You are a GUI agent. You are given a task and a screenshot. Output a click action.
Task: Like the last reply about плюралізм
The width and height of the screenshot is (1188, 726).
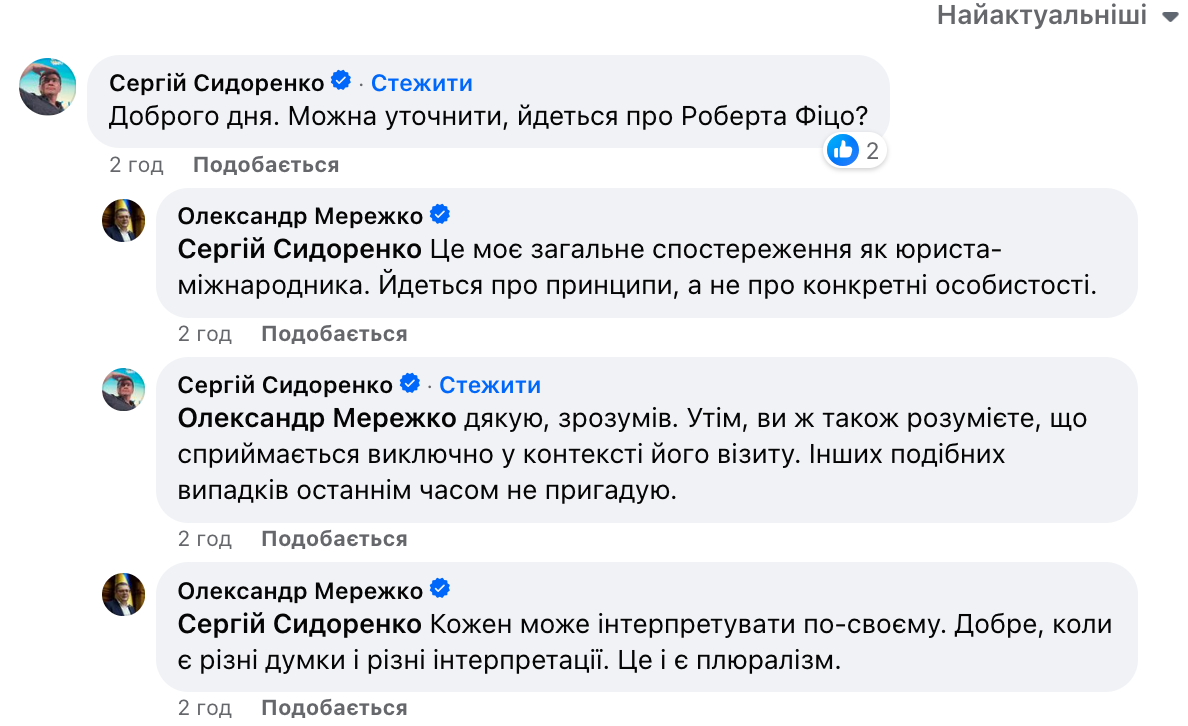pos(334,708)
